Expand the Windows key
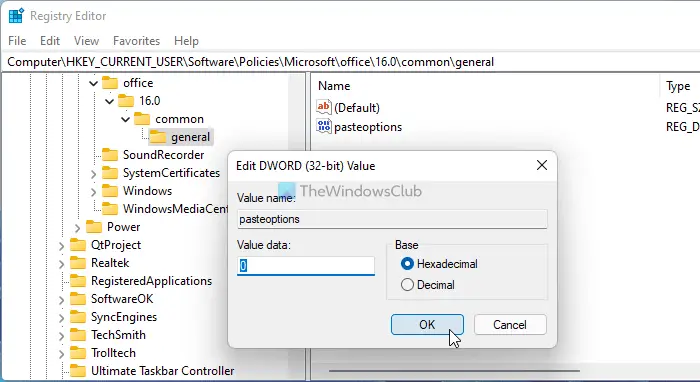700x382 pixels. tap(93, 192)
